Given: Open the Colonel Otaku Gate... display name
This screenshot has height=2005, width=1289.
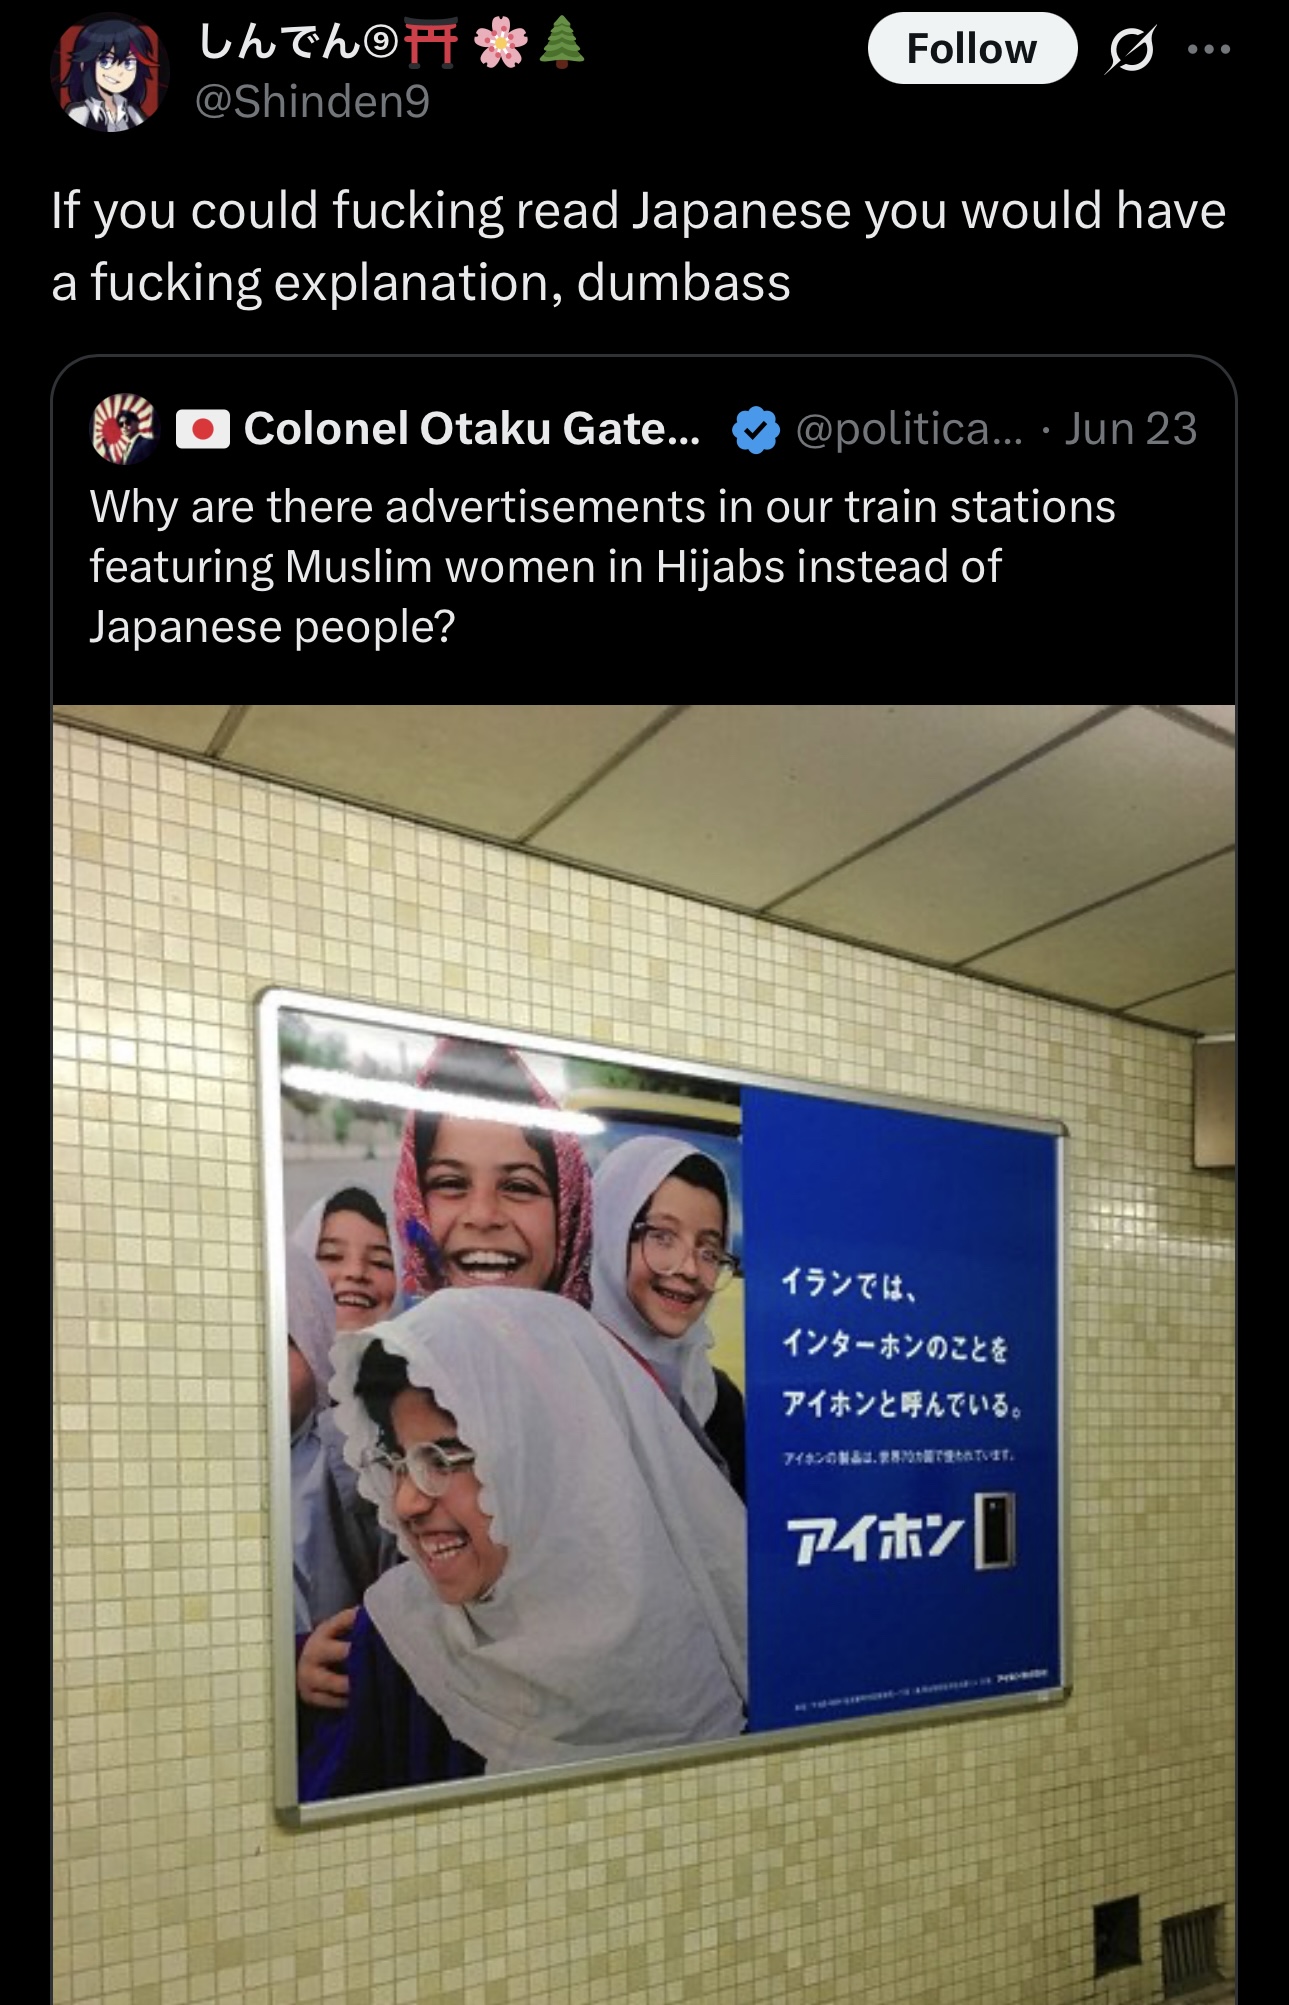Looking at the screenshot, I should [x=472, y=429].
